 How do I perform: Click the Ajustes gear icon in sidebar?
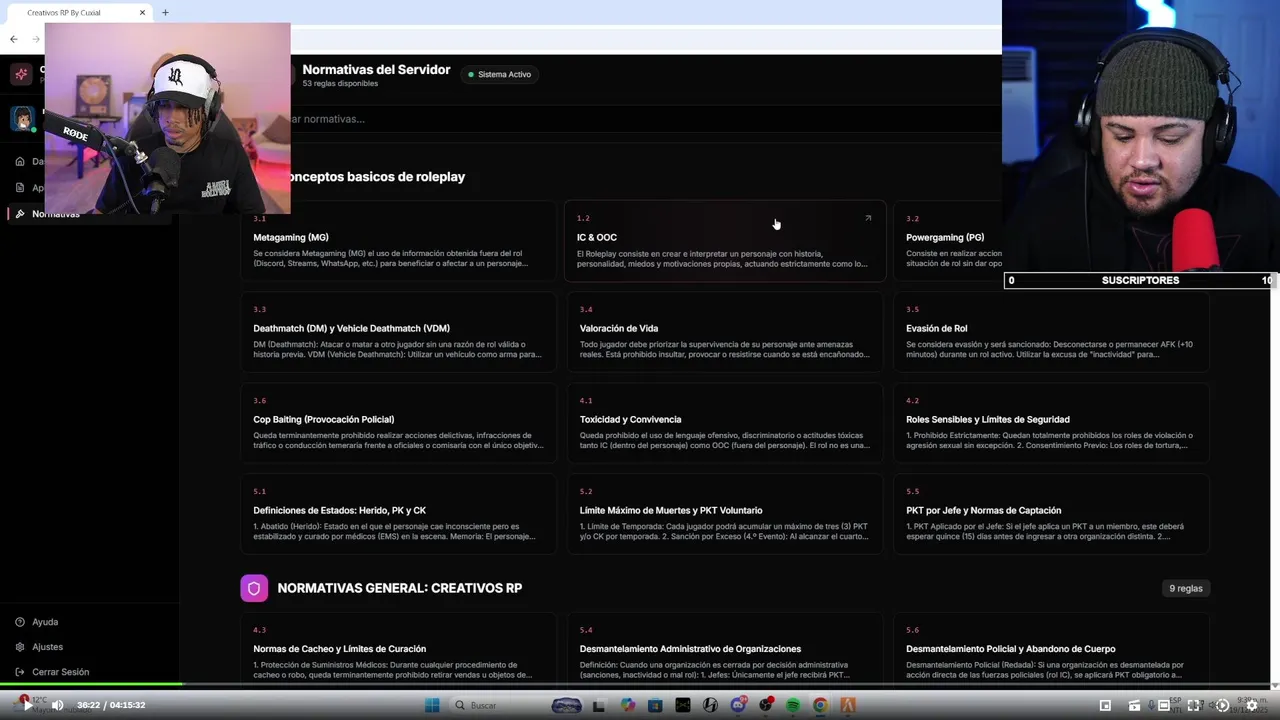point(20,647)
